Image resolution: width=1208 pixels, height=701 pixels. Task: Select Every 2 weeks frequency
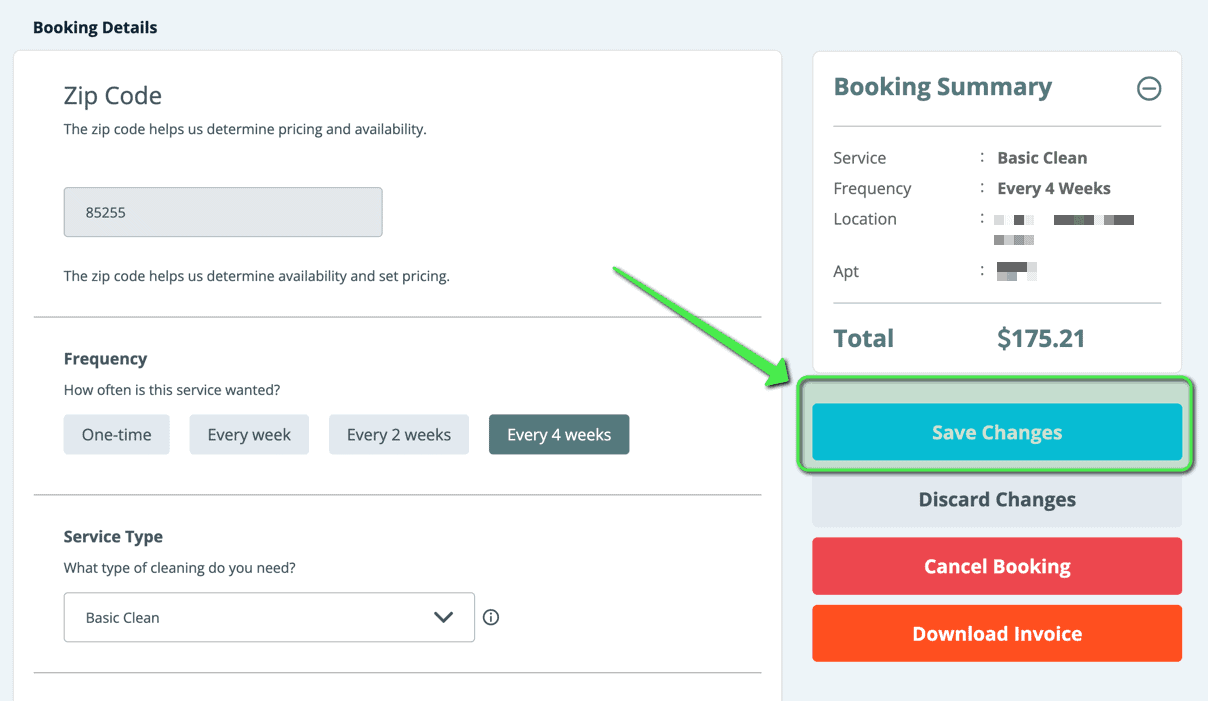point(399,434)
